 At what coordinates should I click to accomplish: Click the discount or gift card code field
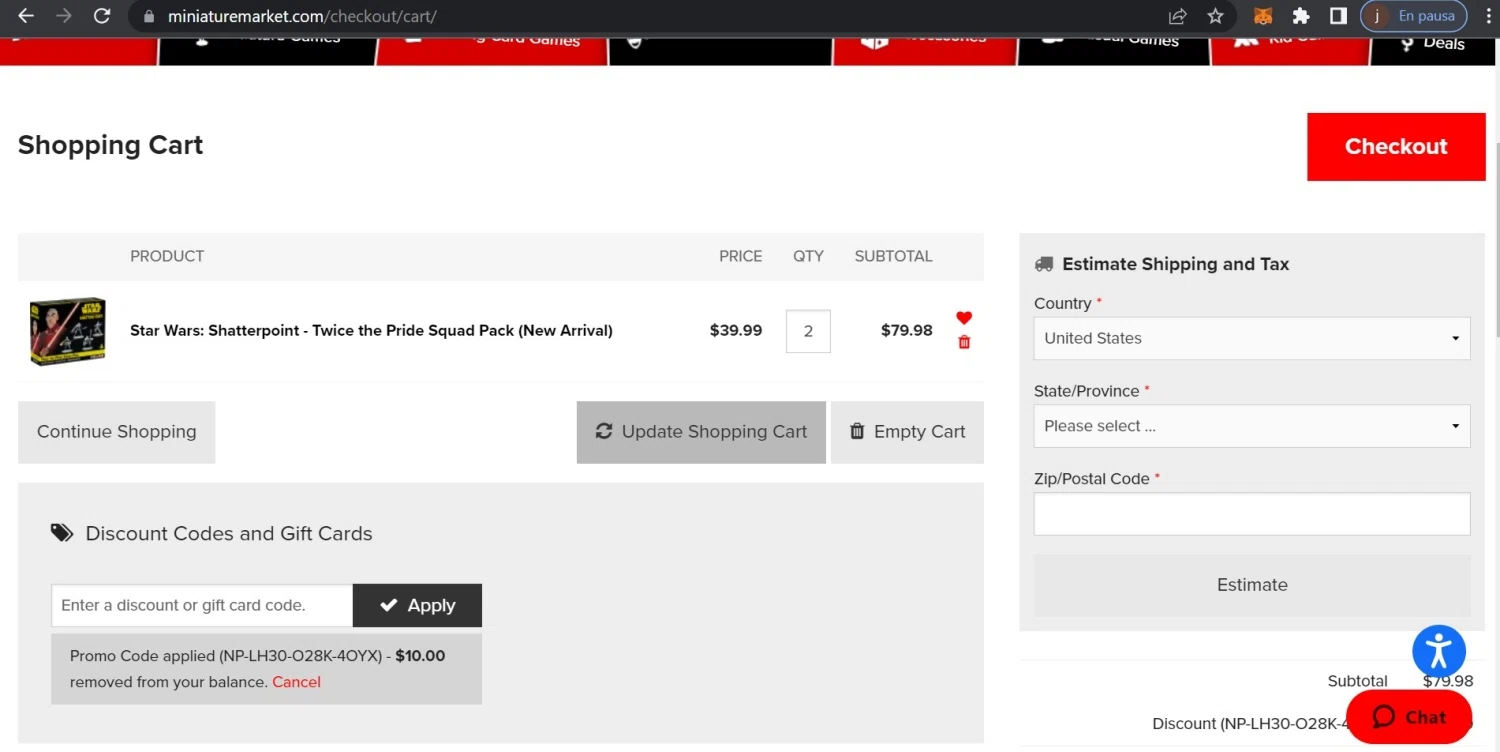click(202, 605)
